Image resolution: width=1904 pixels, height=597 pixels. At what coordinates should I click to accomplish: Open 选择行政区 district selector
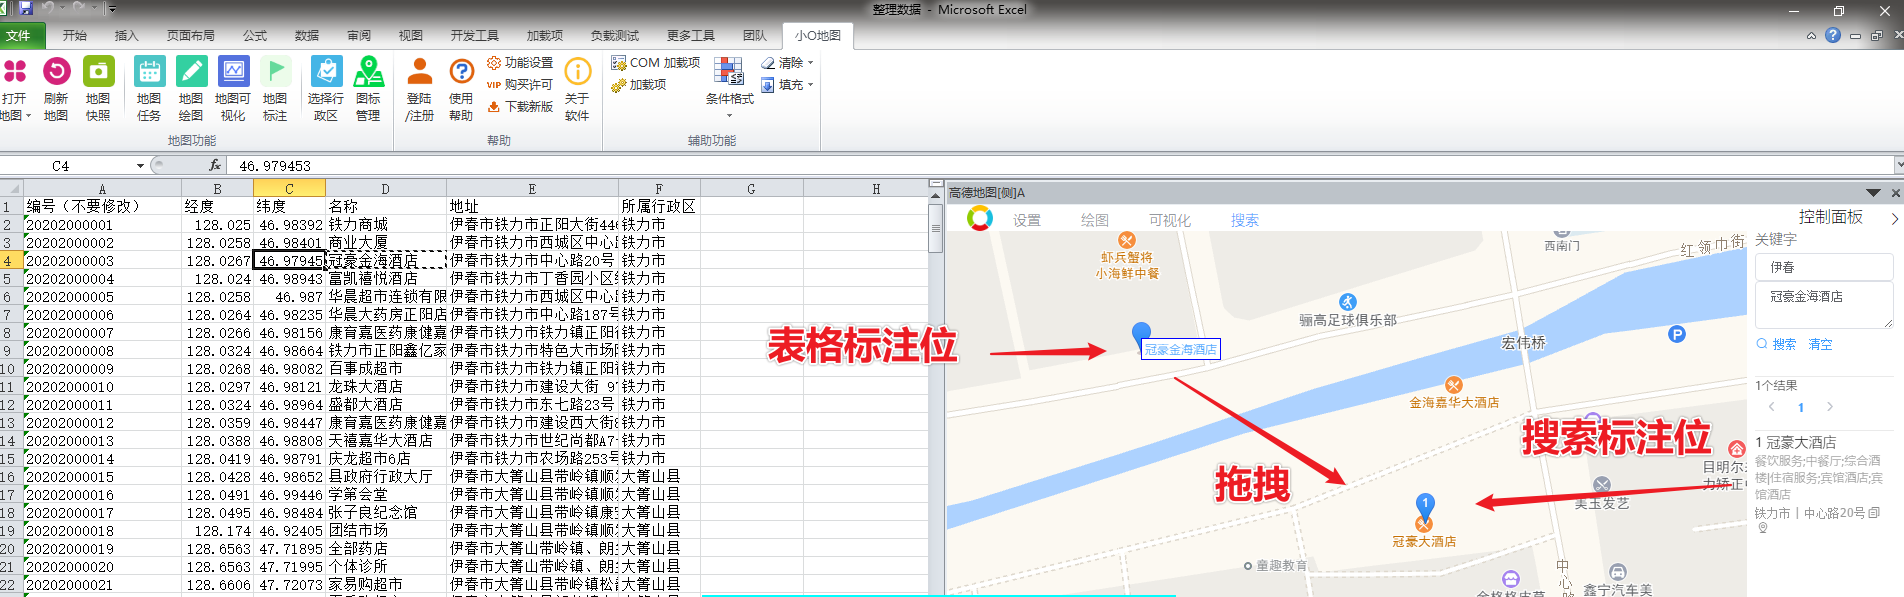click(326, 88)
